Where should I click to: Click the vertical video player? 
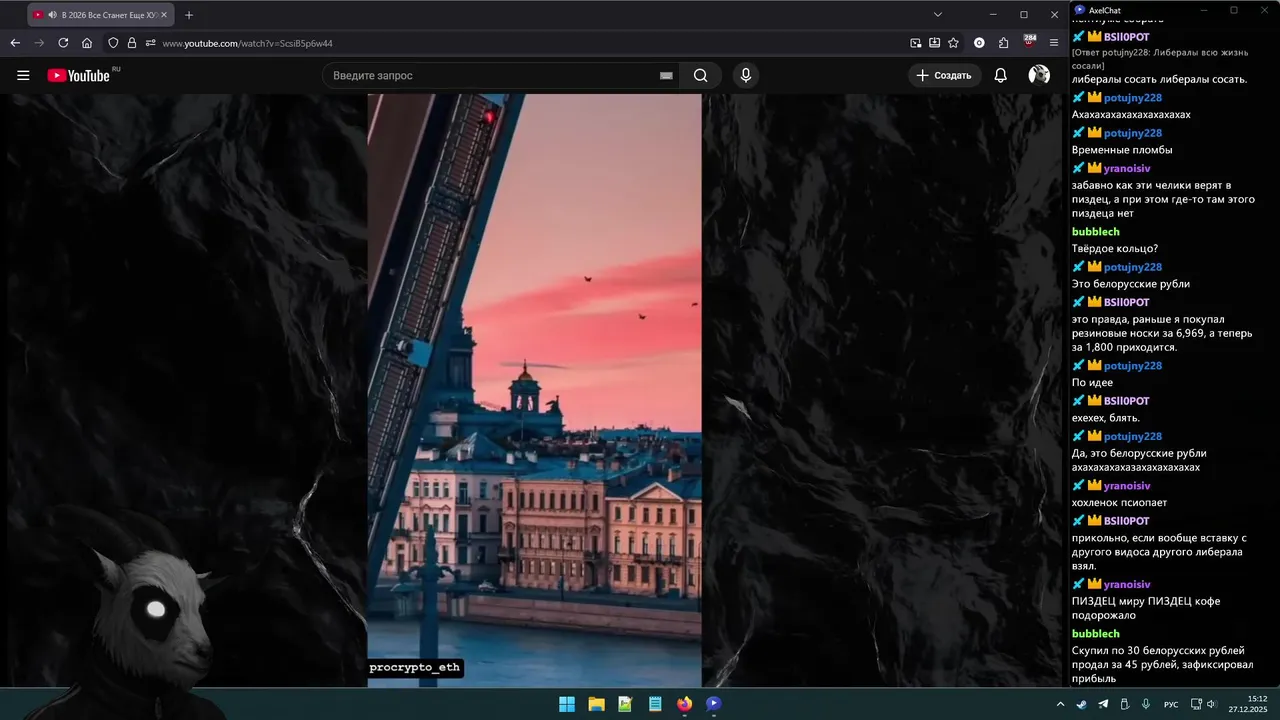click(534, 390)
